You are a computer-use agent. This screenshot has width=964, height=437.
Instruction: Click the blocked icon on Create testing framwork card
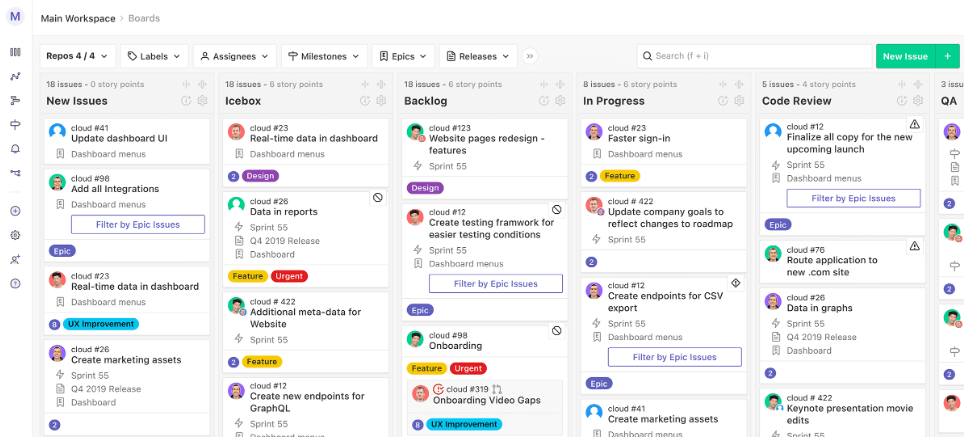pyautogui.click(x=556, y=210)
